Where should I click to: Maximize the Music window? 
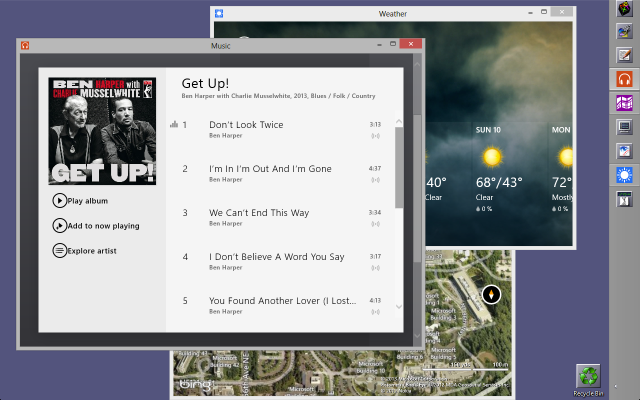tap(393, 44)
